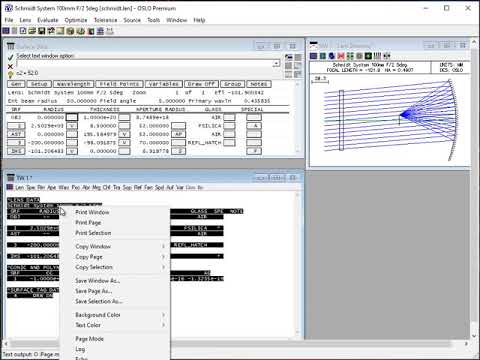Toggle thickness variable V for AST row
480x360 pixels.
pyautogui.click(x=124, y=134)
